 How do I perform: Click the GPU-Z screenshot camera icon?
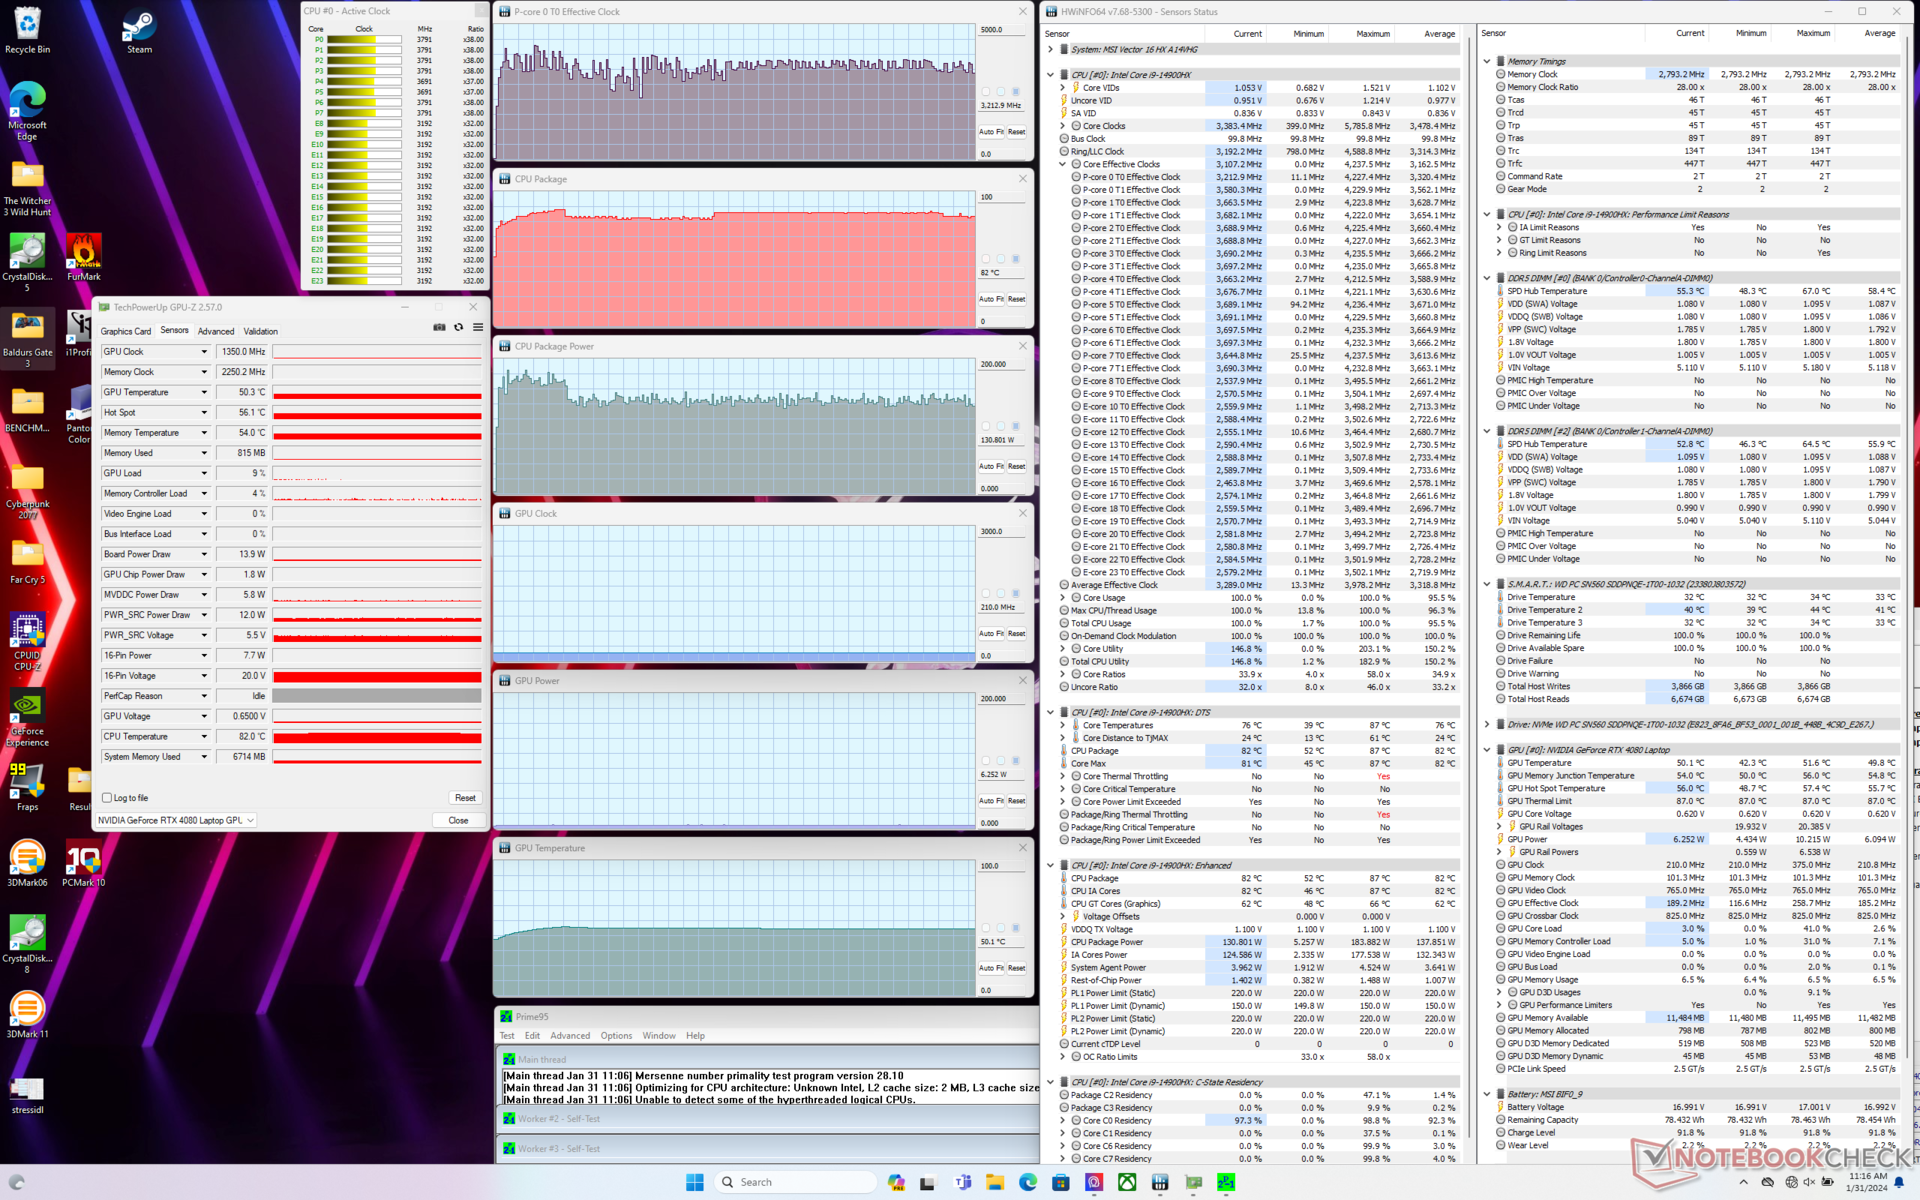[x=439, y=328]
